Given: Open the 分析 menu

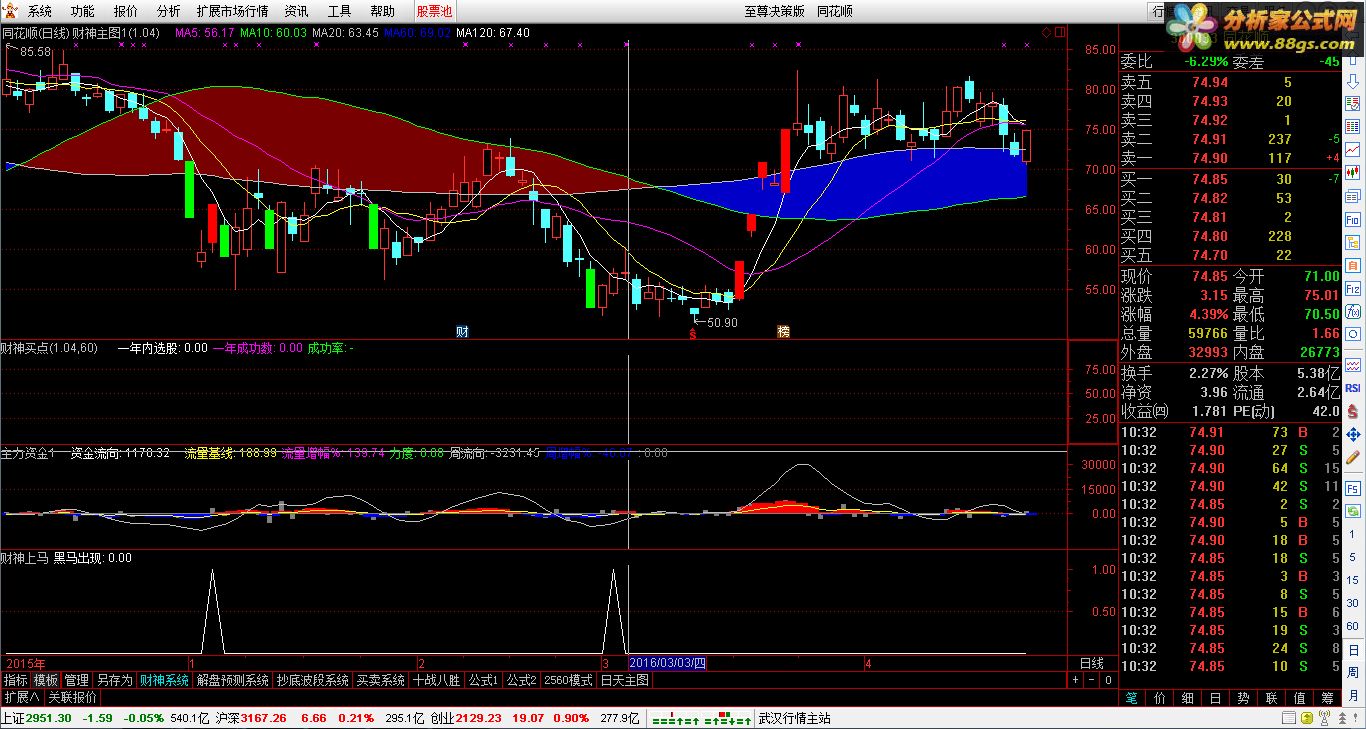Looking at the screenshot, I should coord(169,11).
